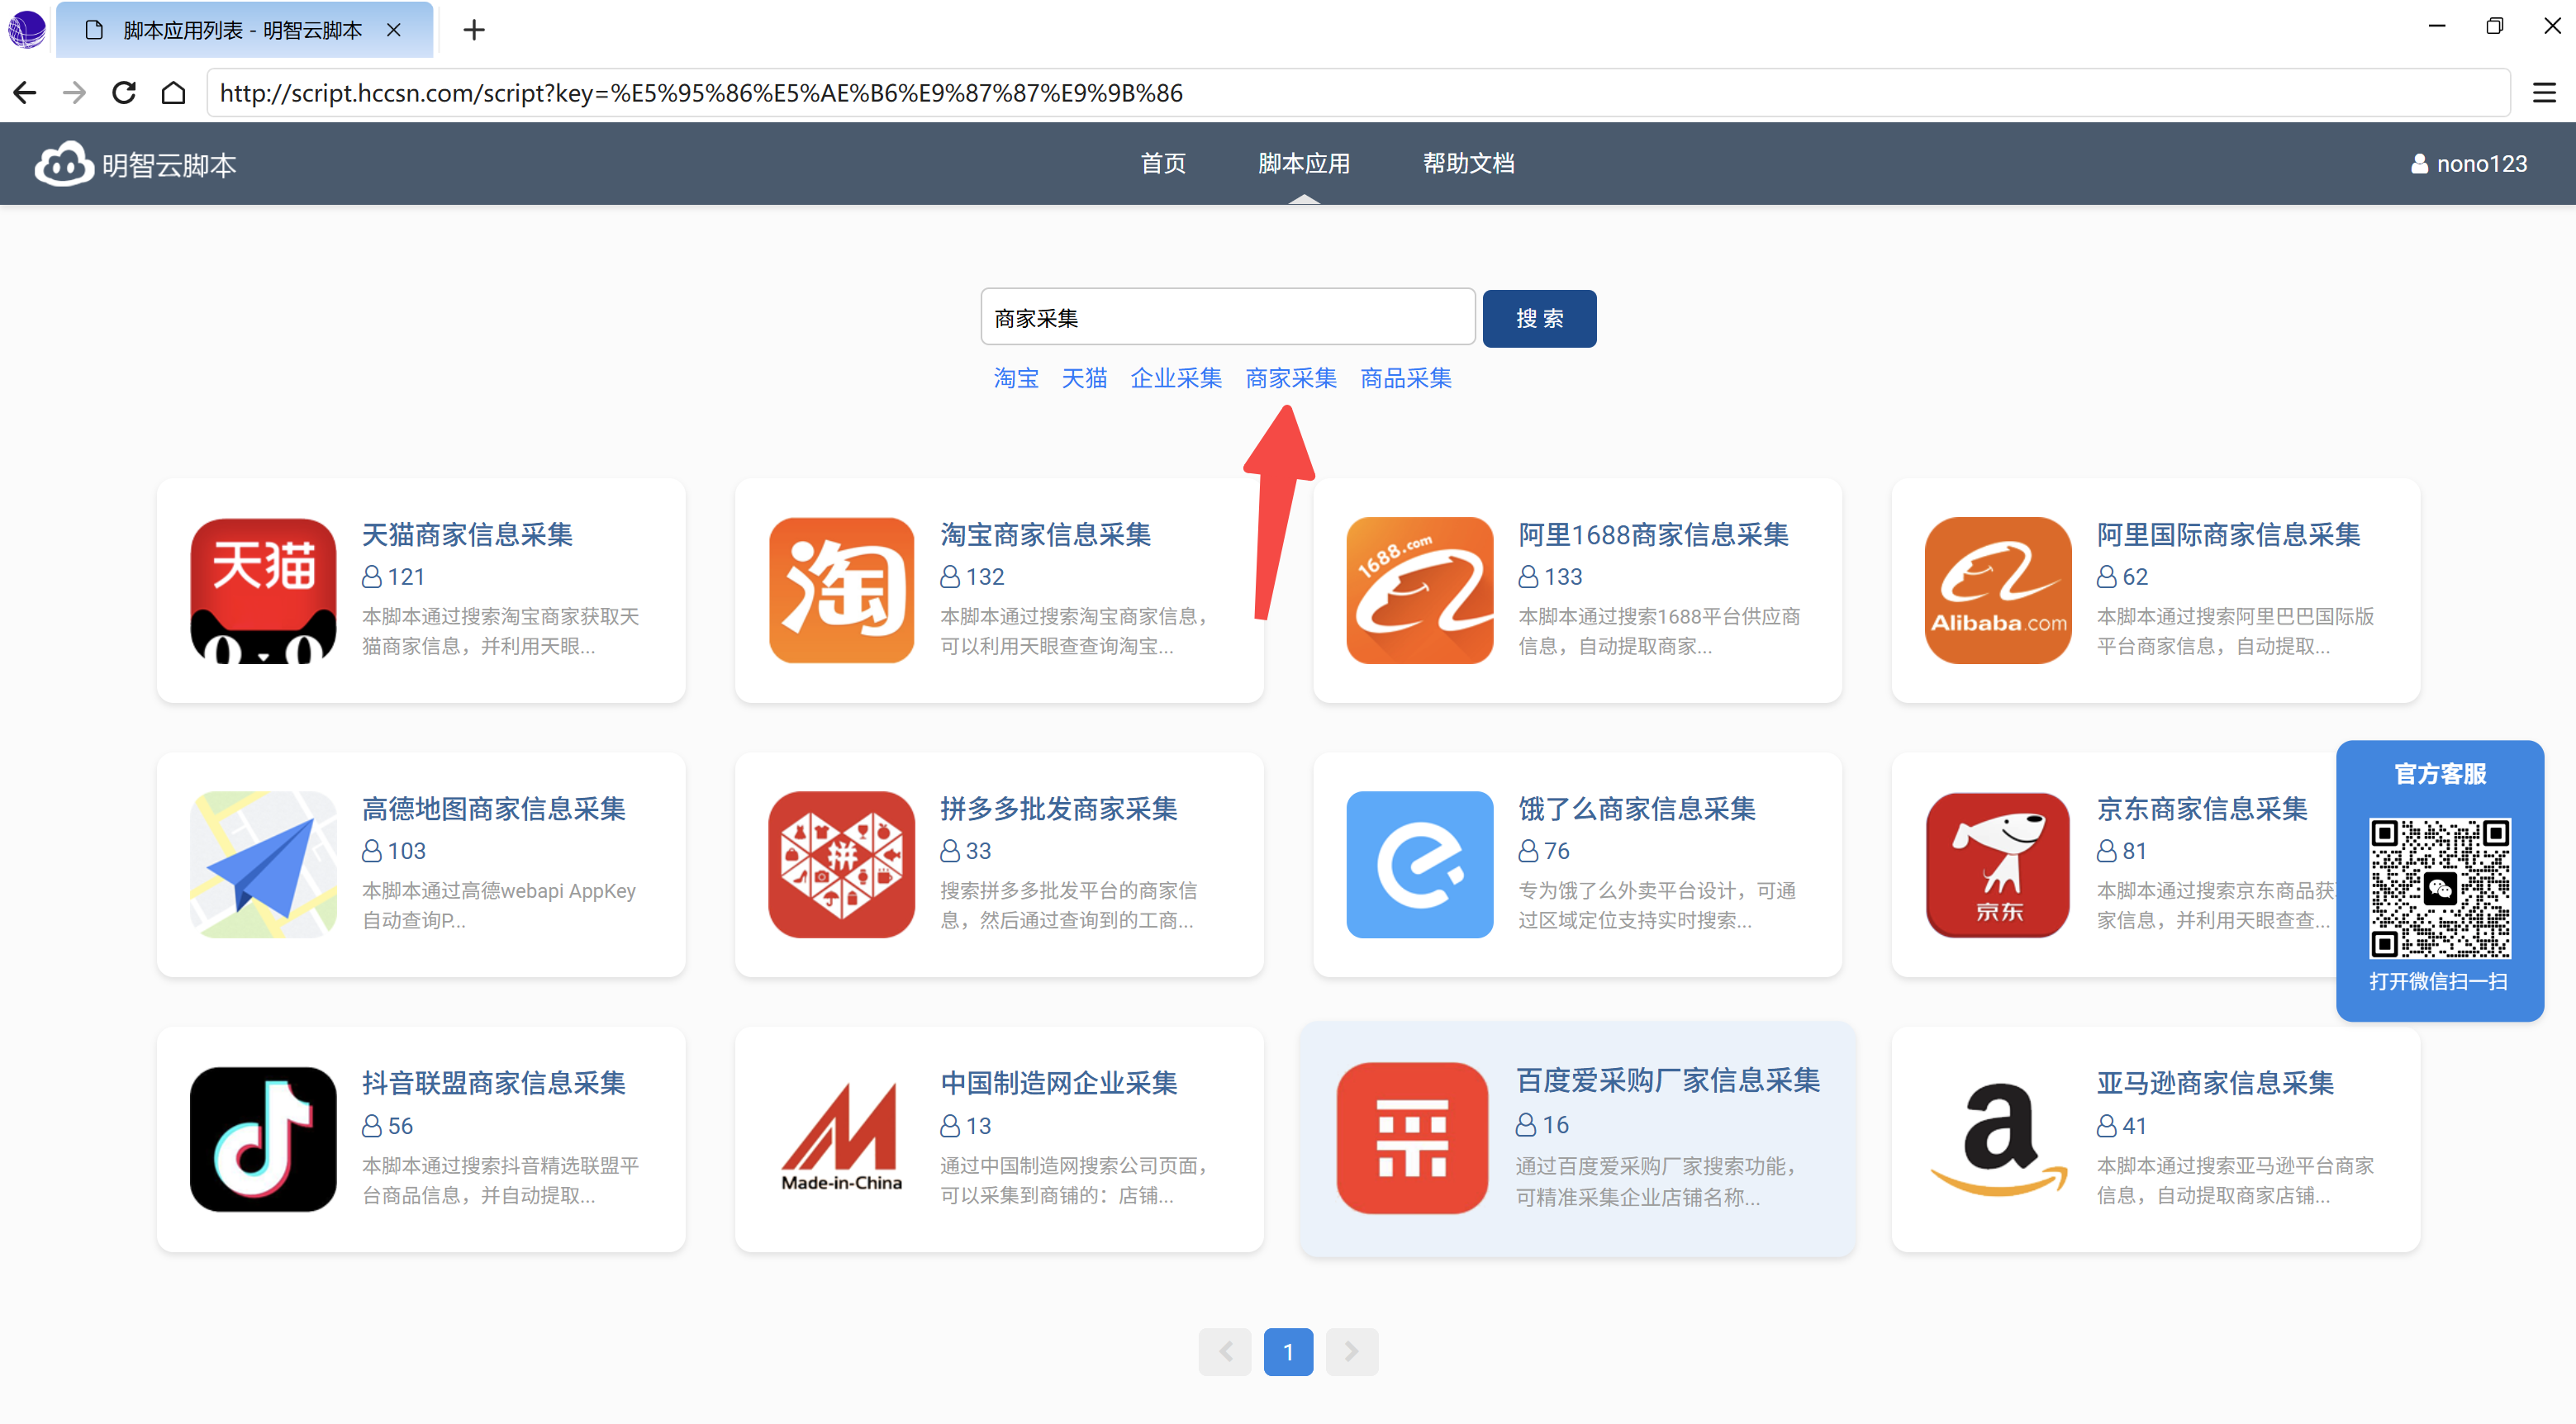The width and height of the screenshot is (2576, 1424).
Task: Close the 脚本应用列表 tab
Action: (x=394, y=30)
